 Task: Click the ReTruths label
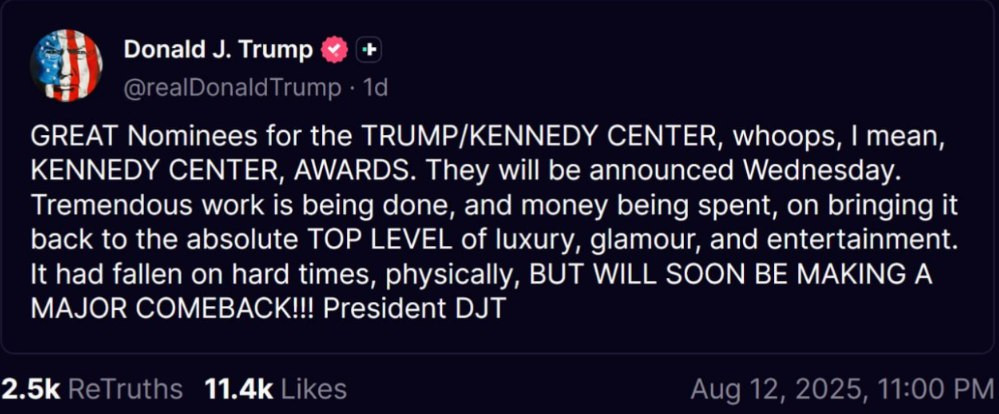coord(125,389)
